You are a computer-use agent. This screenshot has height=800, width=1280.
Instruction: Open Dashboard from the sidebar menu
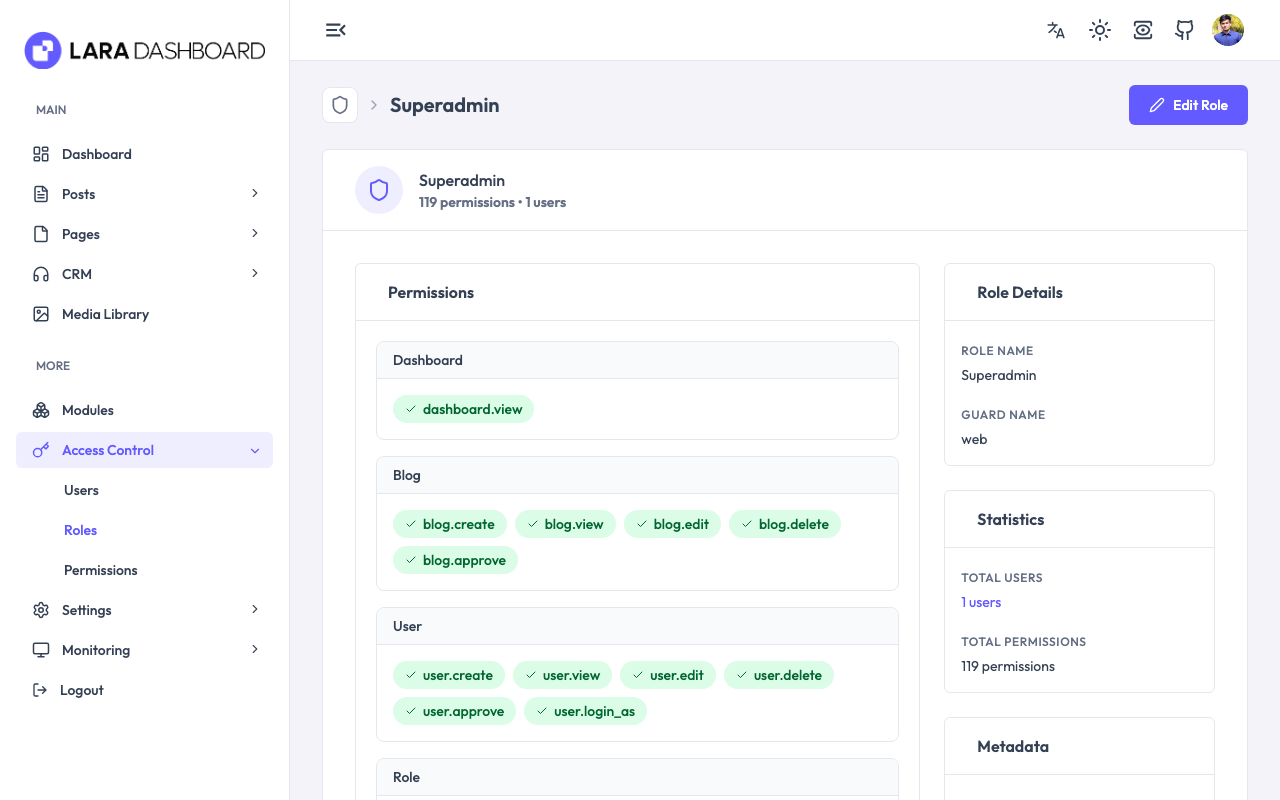(x=144, y=154)
